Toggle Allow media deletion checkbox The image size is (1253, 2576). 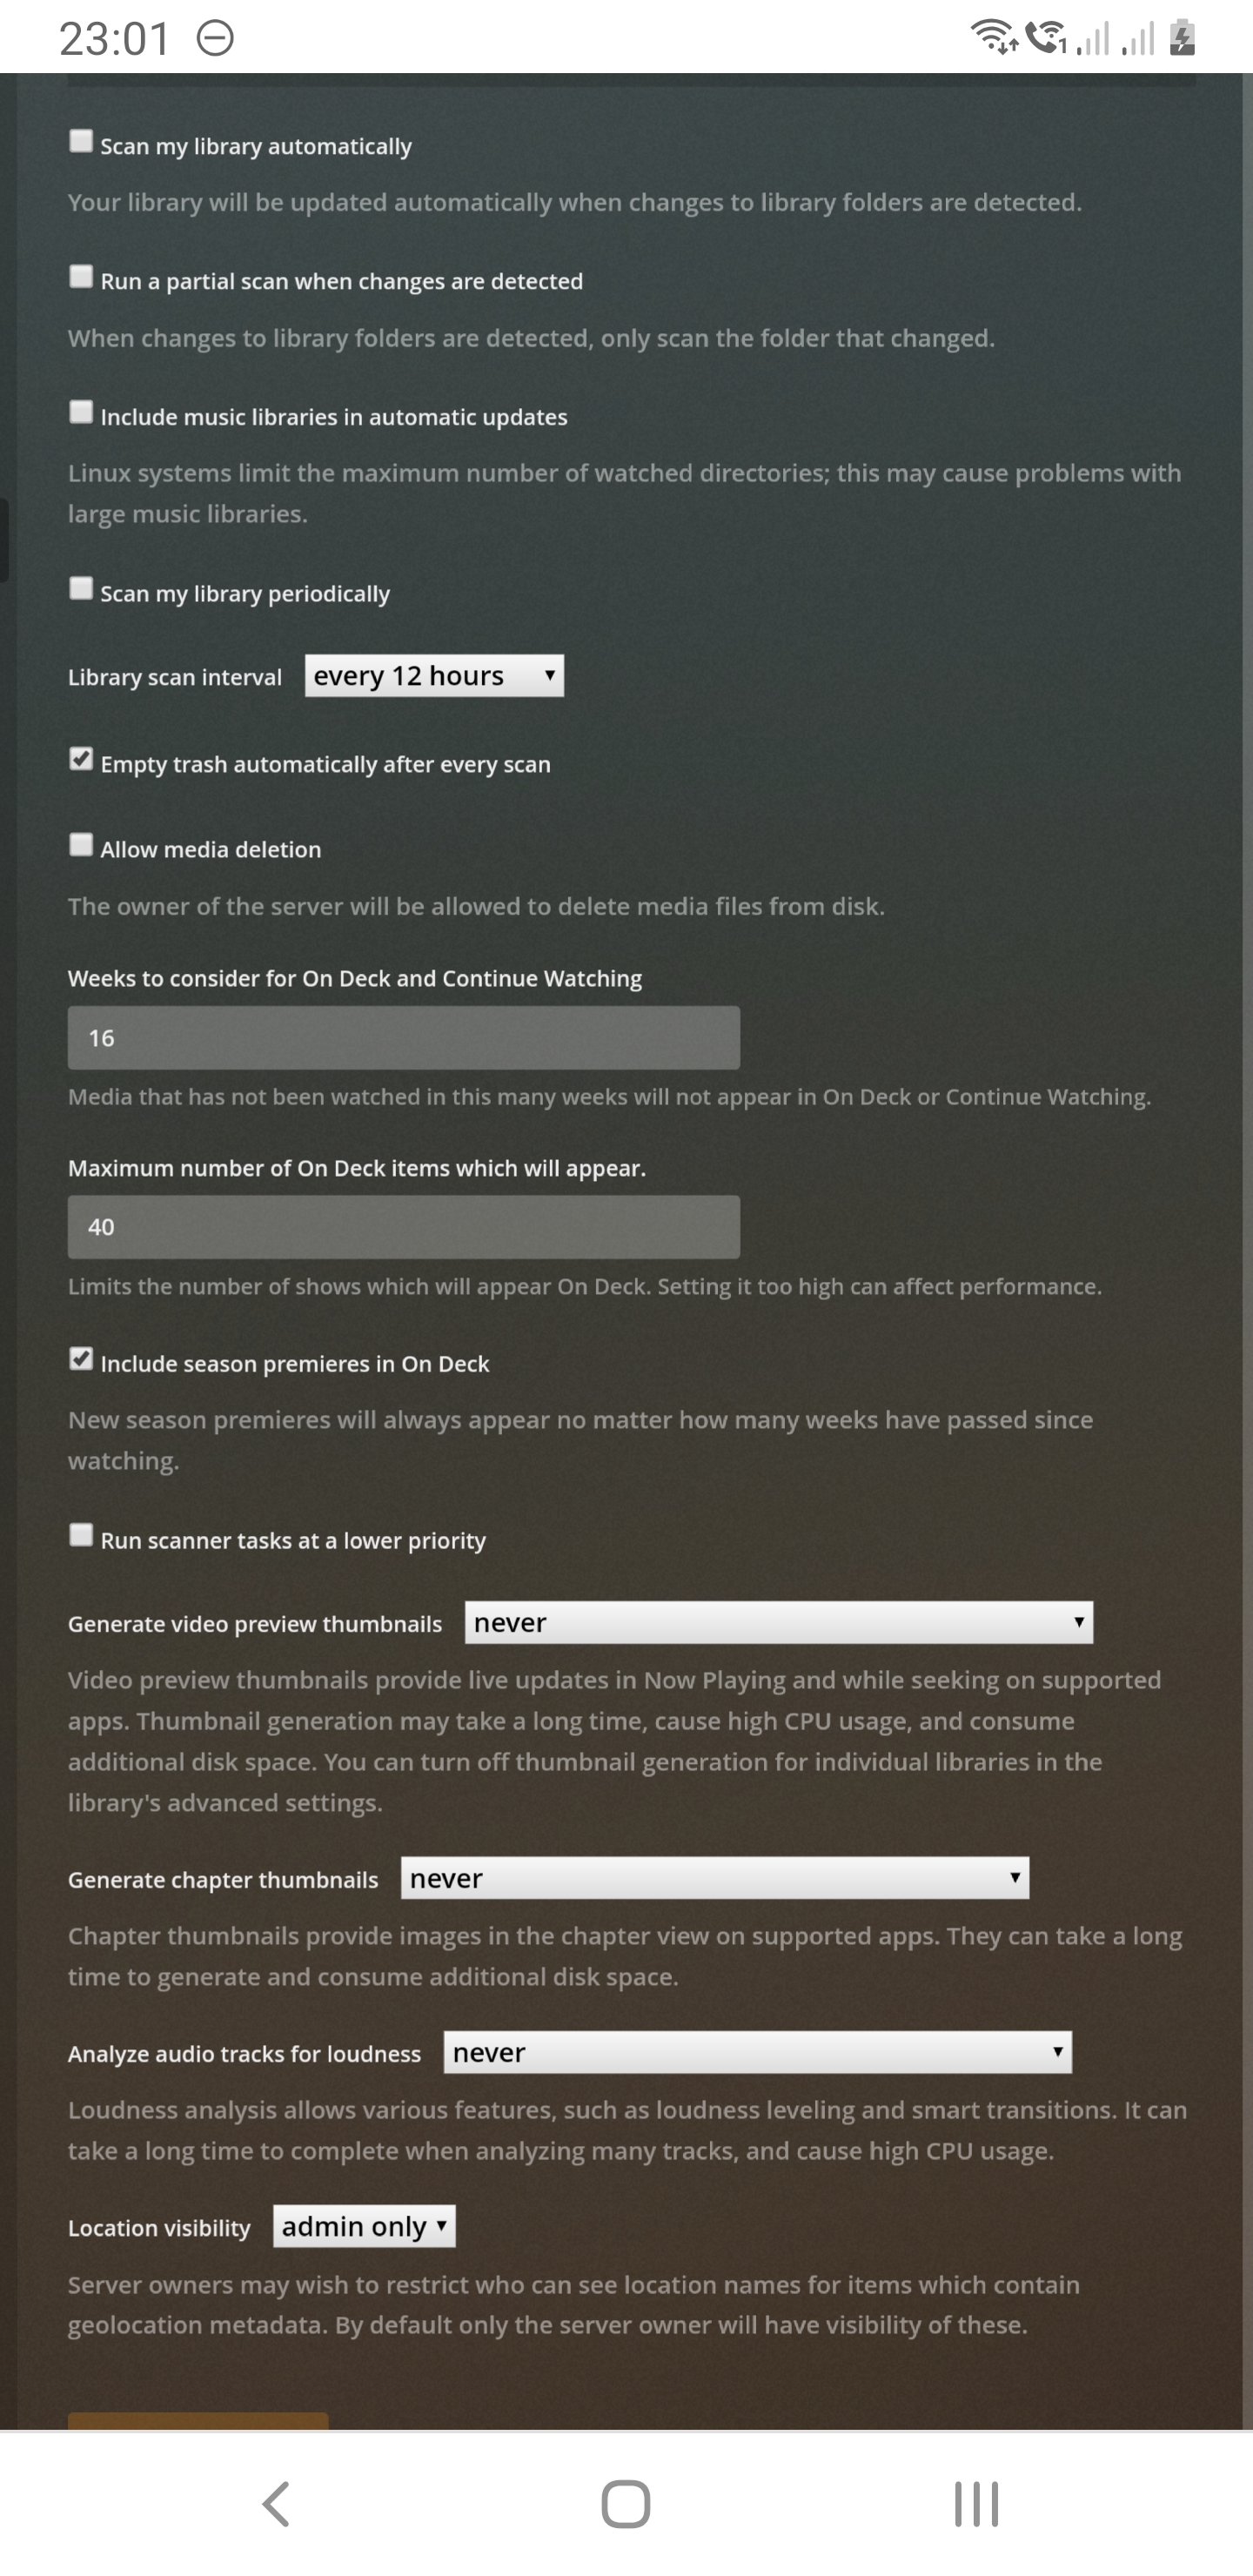[81, 845]
